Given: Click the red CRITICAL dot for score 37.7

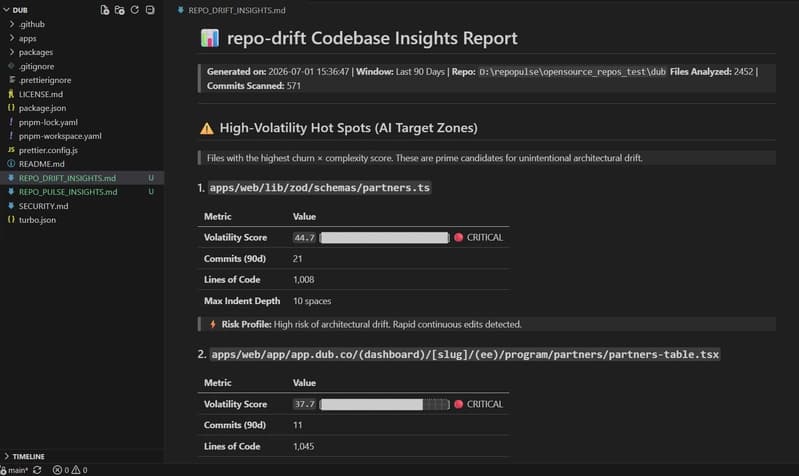Looking at the screenshot, I should (458, 404).
